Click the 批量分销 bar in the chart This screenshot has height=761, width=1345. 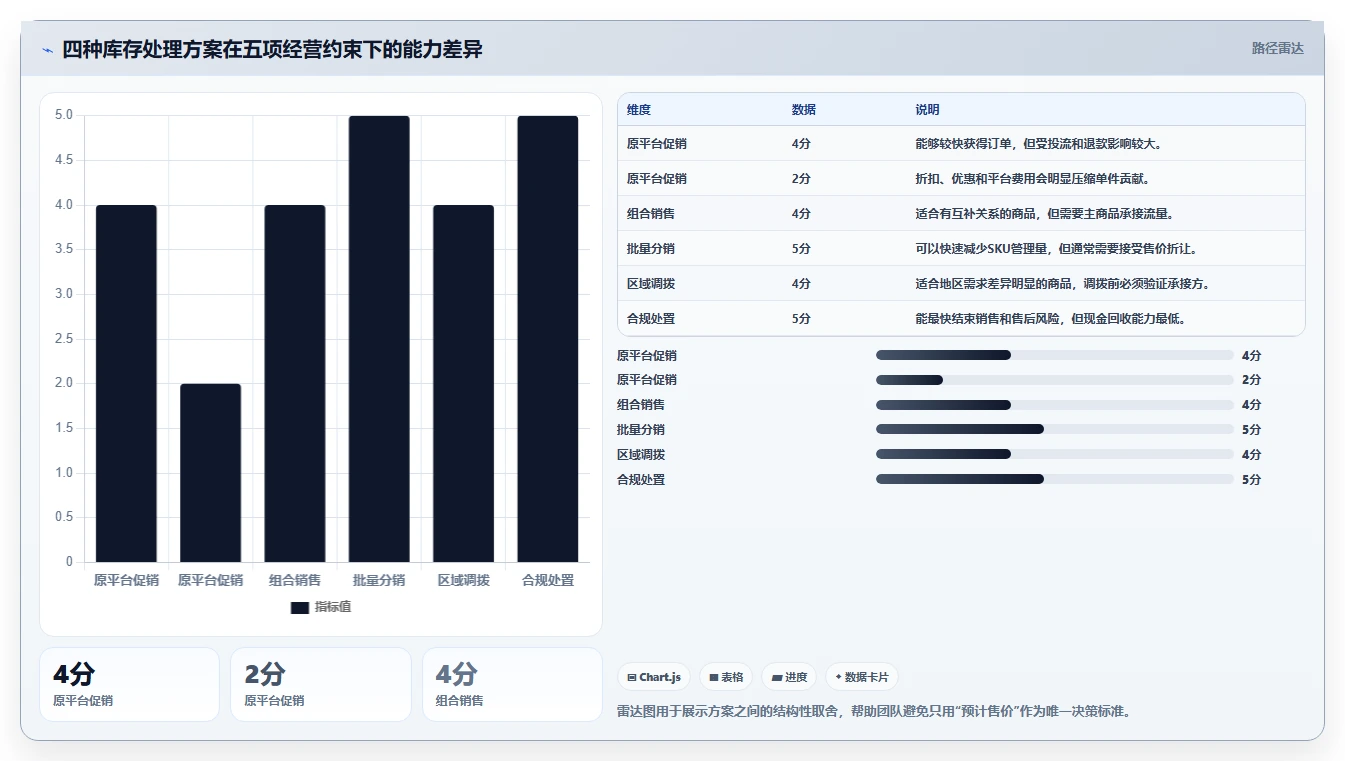click(x=379, y=339)
